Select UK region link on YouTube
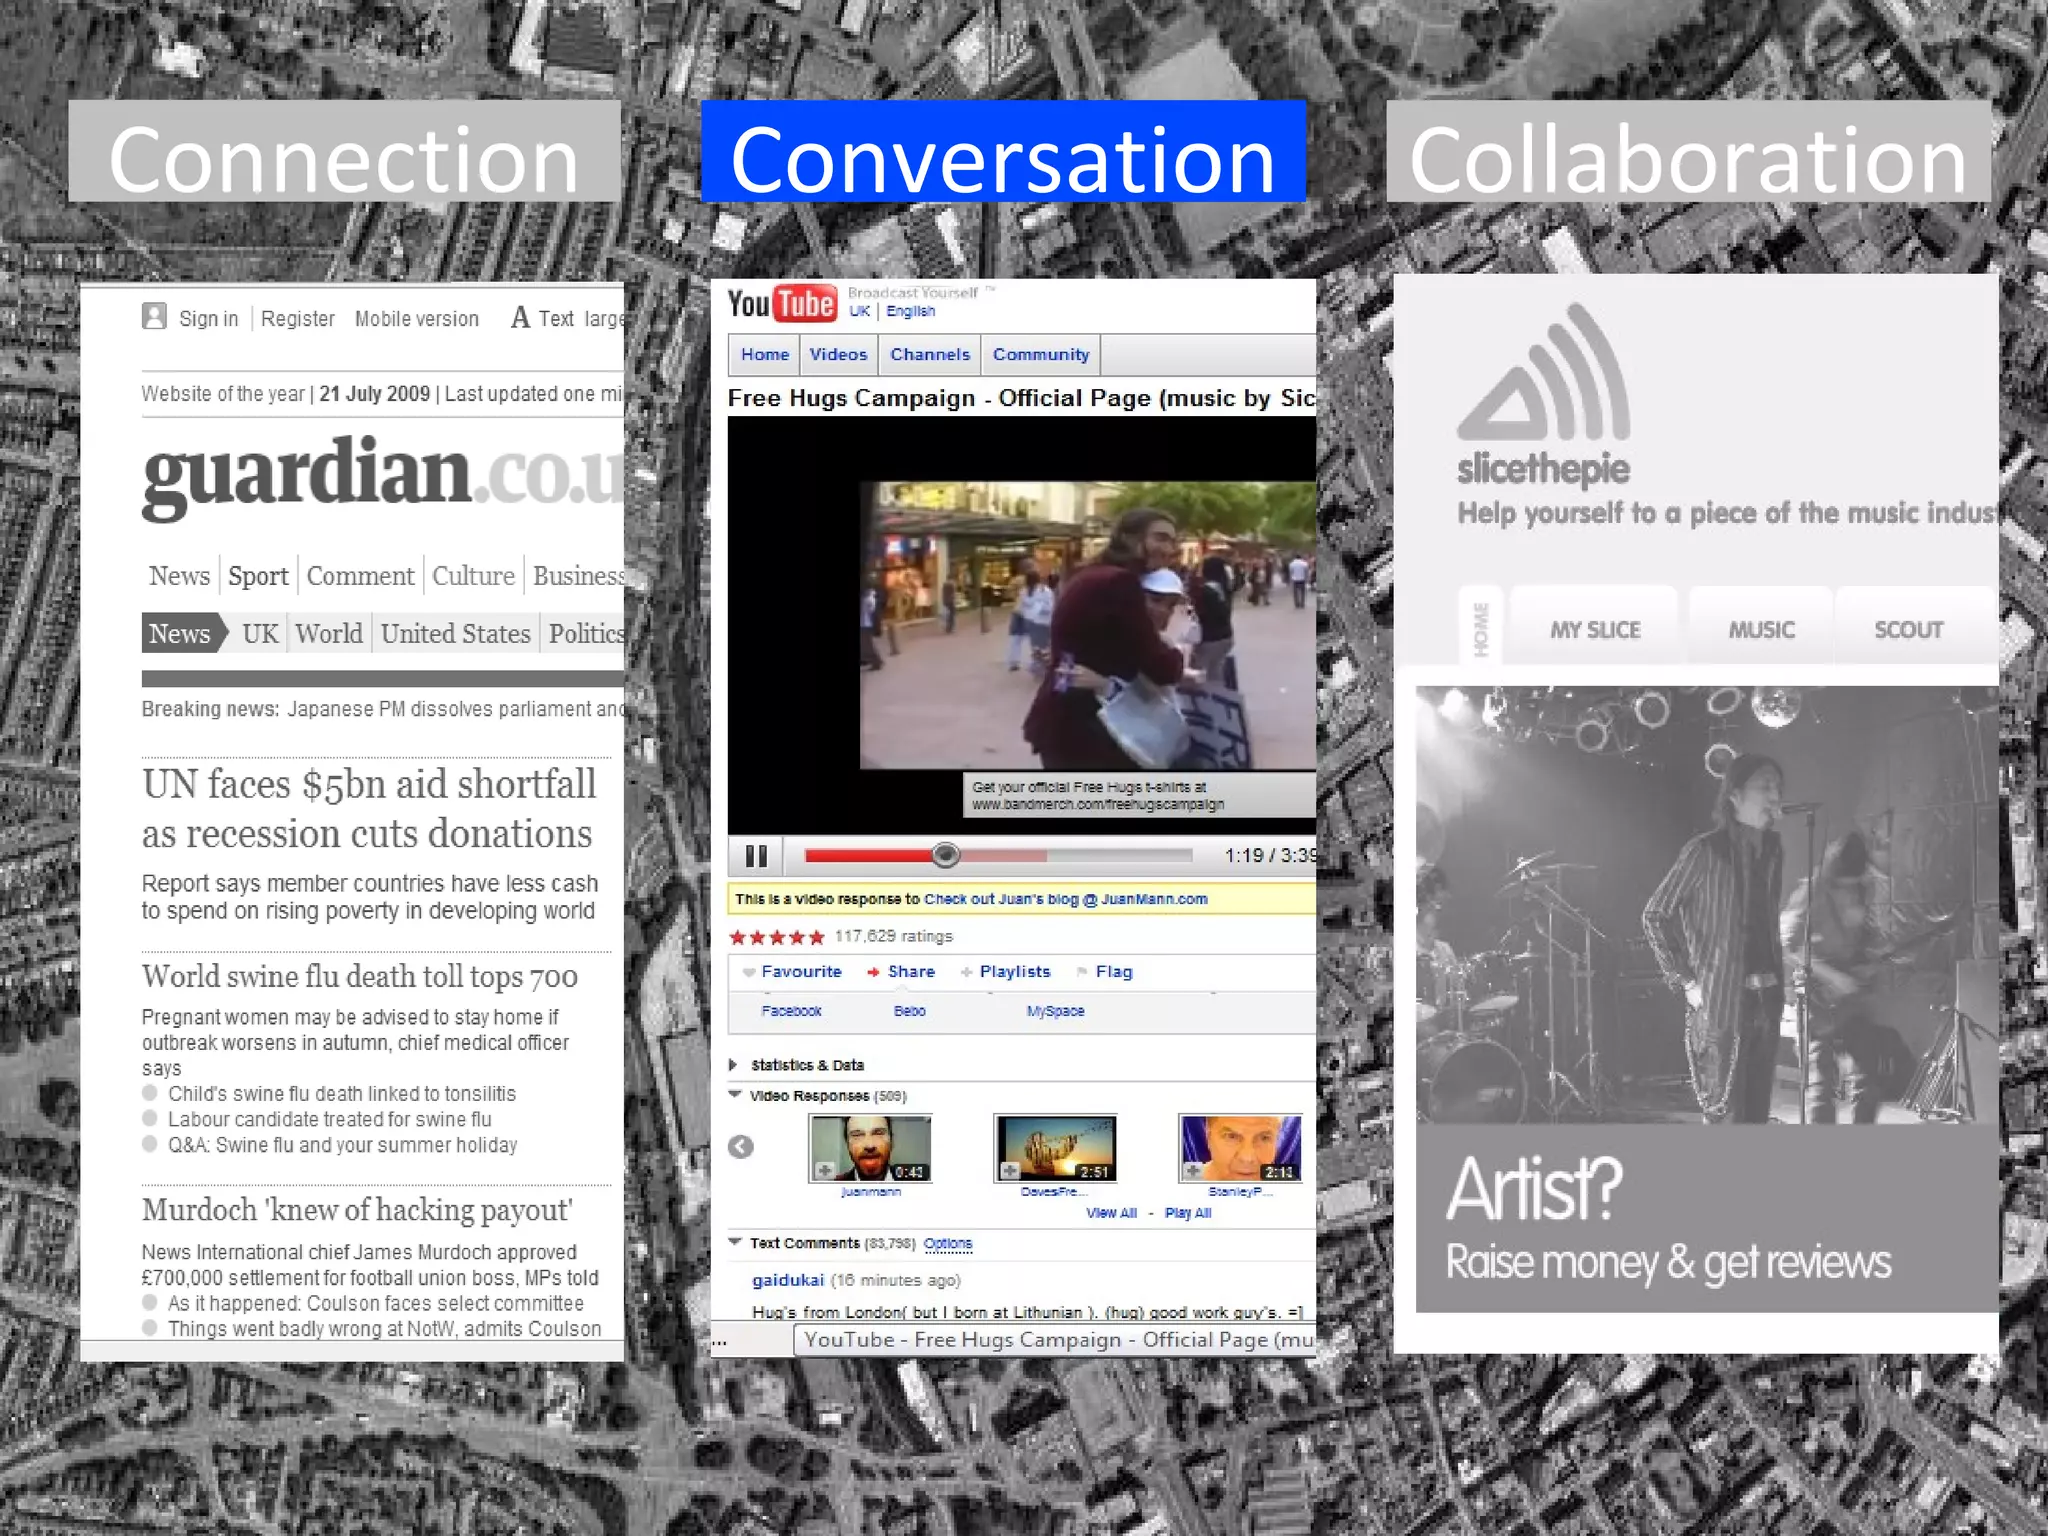 860,311
